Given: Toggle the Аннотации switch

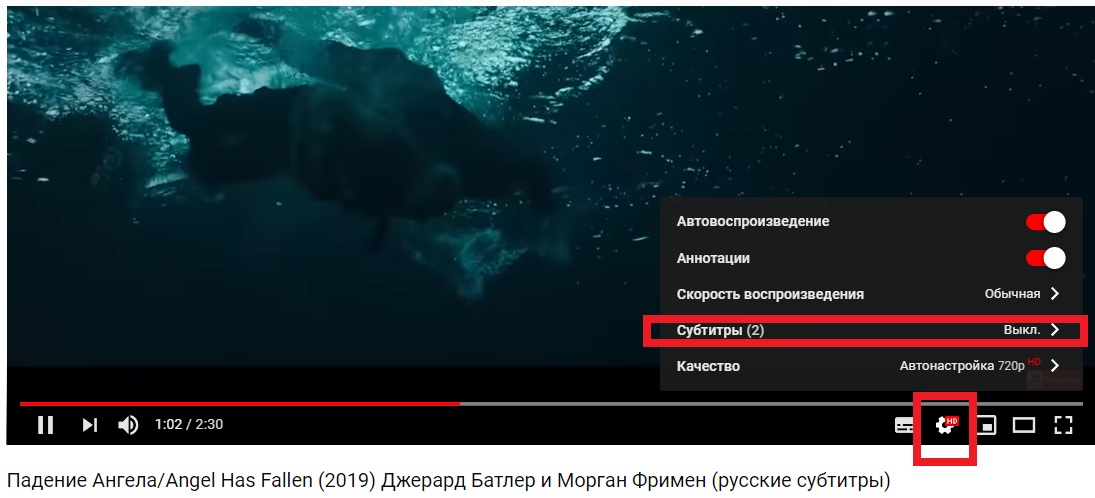Looking at the screenshot, I should coord(1045,258).
